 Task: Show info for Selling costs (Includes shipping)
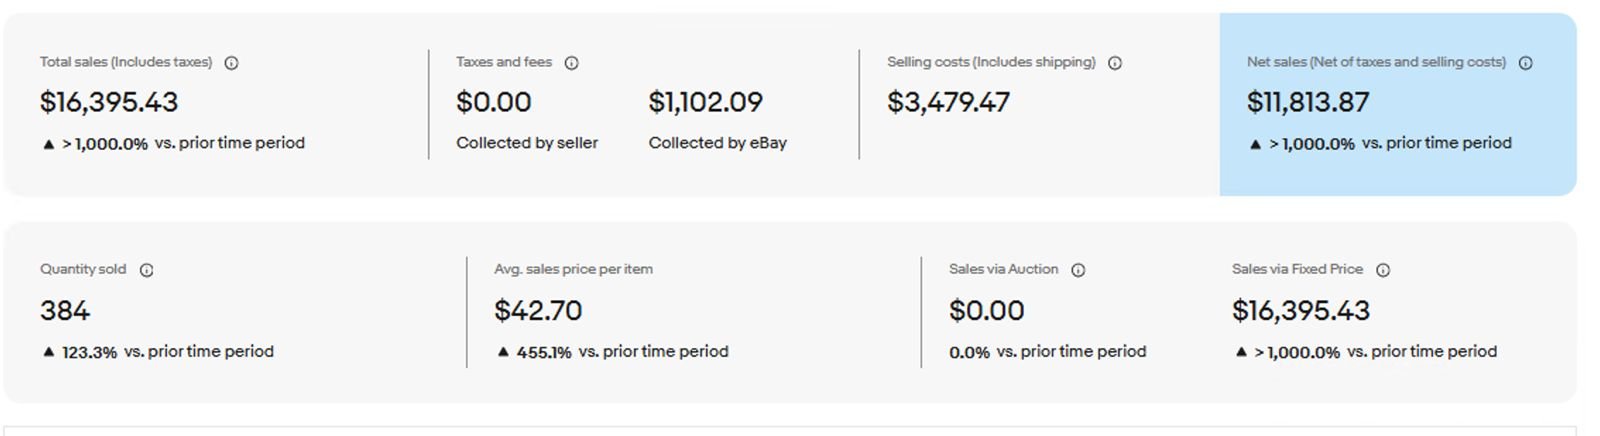pos(1115,63)
